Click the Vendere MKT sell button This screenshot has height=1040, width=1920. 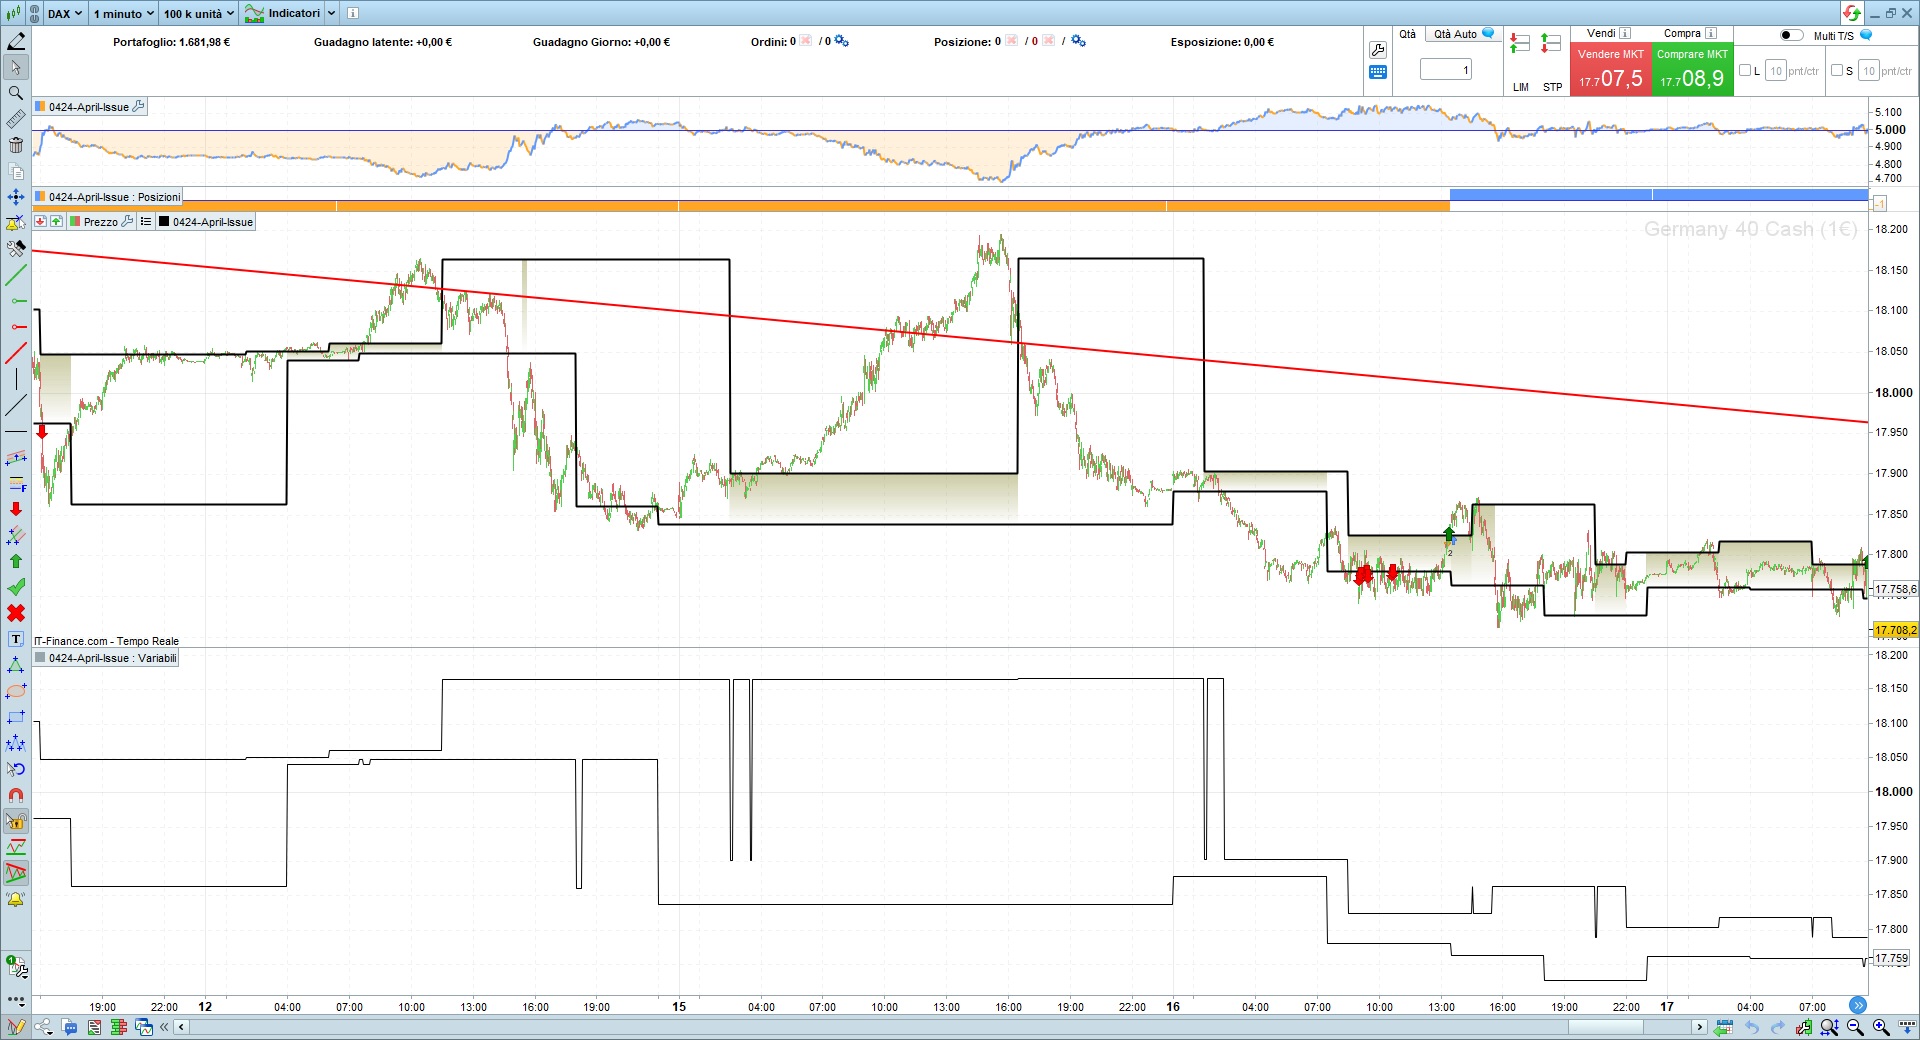coord(1611,70)
